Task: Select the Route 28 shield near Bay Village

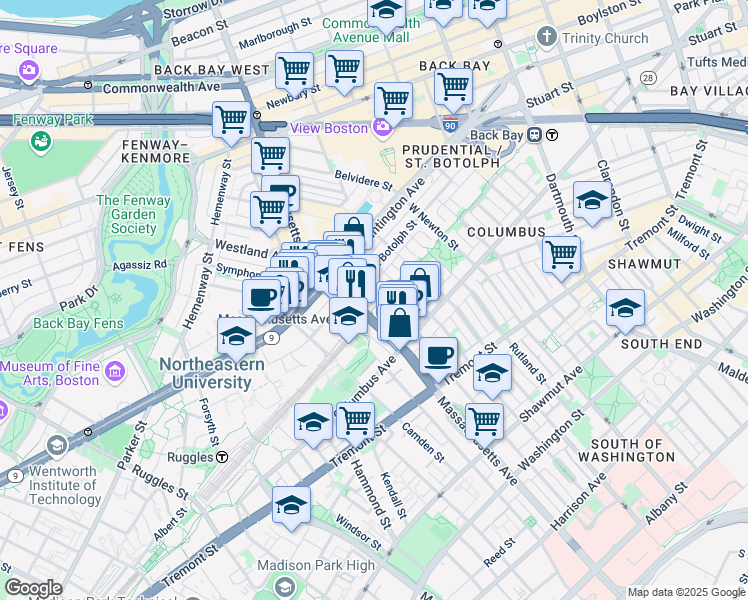Action: pos(648,78)
